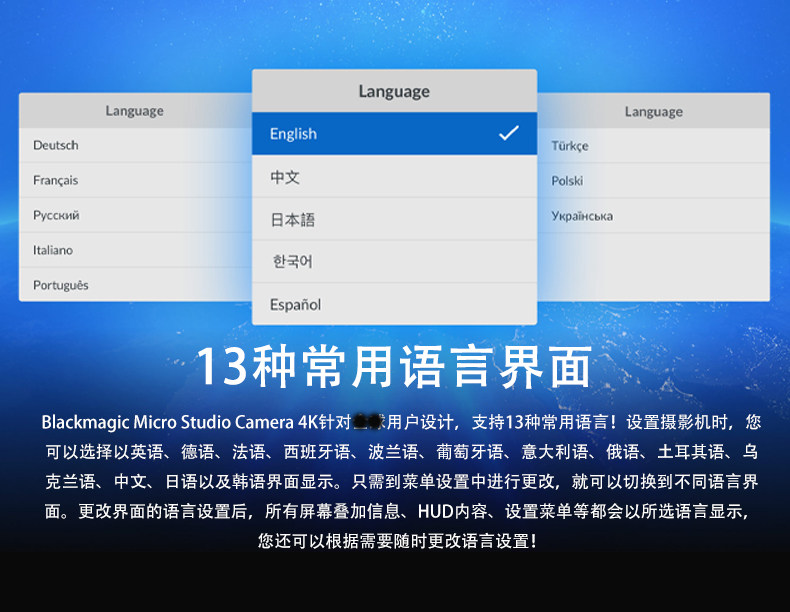The height and width of the screenshot is (612, 790).
Task: Choose Français language row
Action: pyautogui.click(x=136, y=180)
